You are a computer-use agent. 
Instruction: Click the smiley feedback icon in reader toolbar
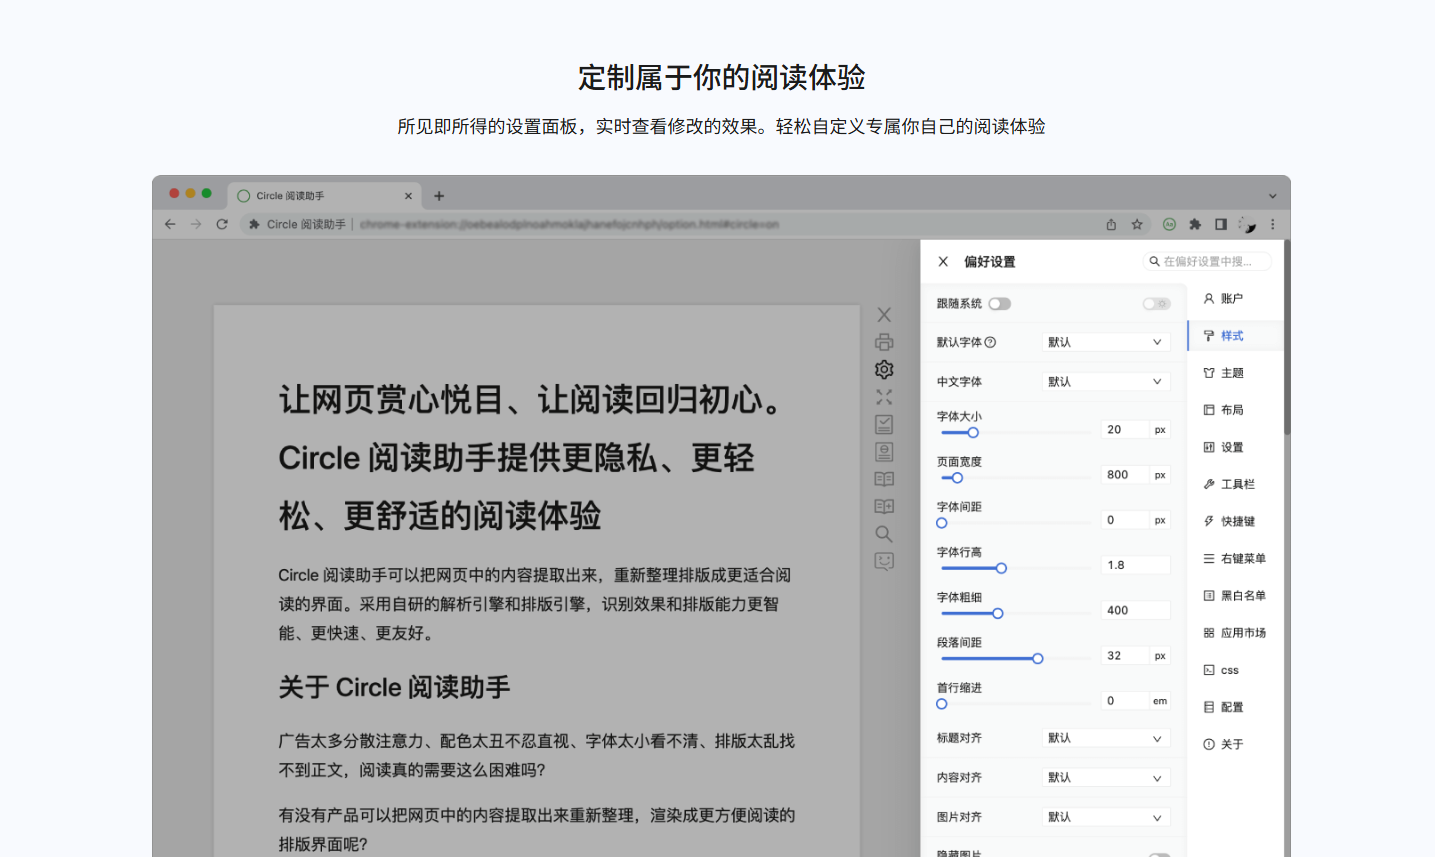(884, 561)
